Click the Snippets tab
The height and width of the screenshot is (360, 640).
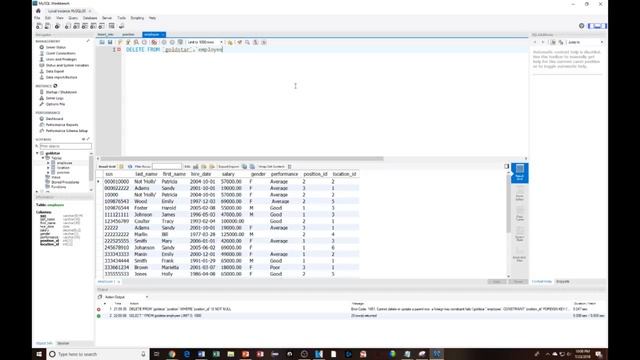(563, 281)
